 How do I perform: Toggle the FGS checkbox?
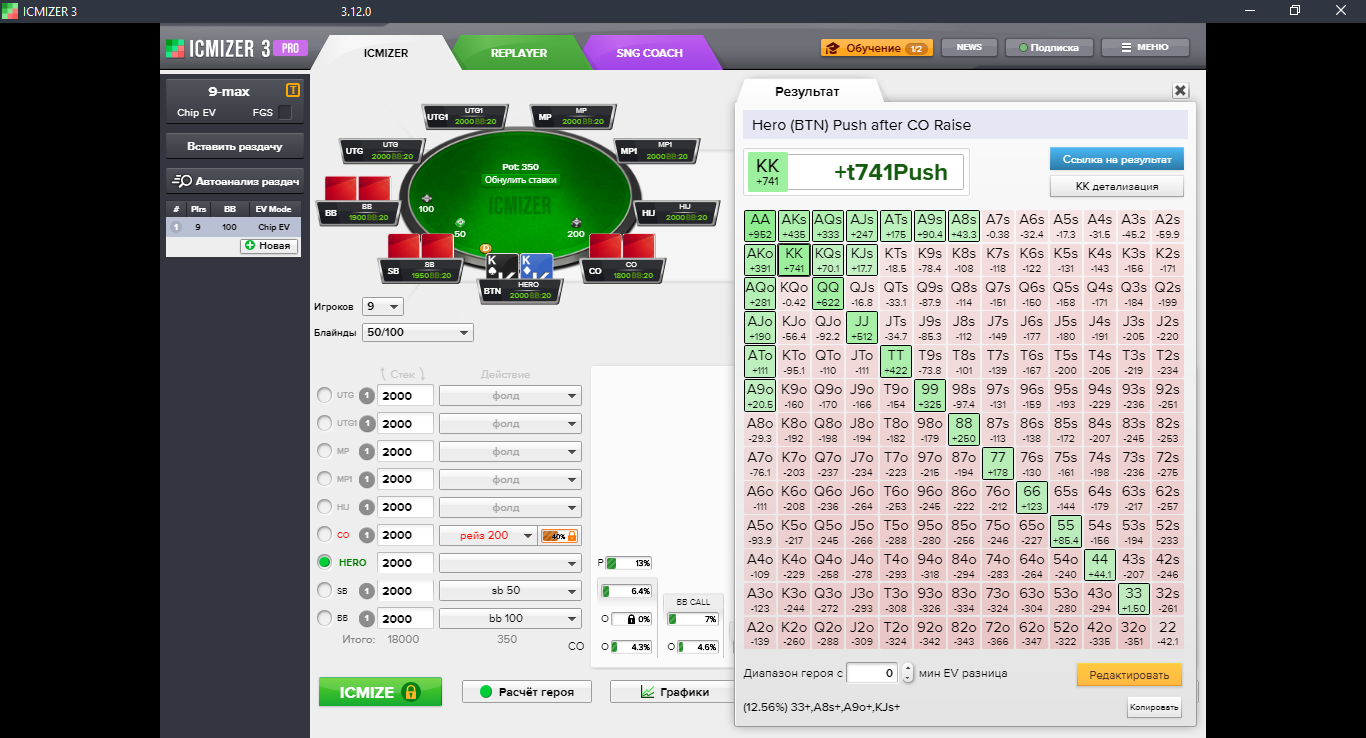[x=284, y=112]
